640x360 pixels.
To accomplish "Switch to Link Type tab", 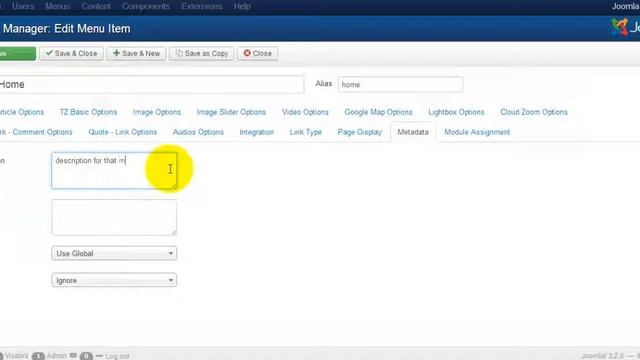I will (x=306, y=132).
